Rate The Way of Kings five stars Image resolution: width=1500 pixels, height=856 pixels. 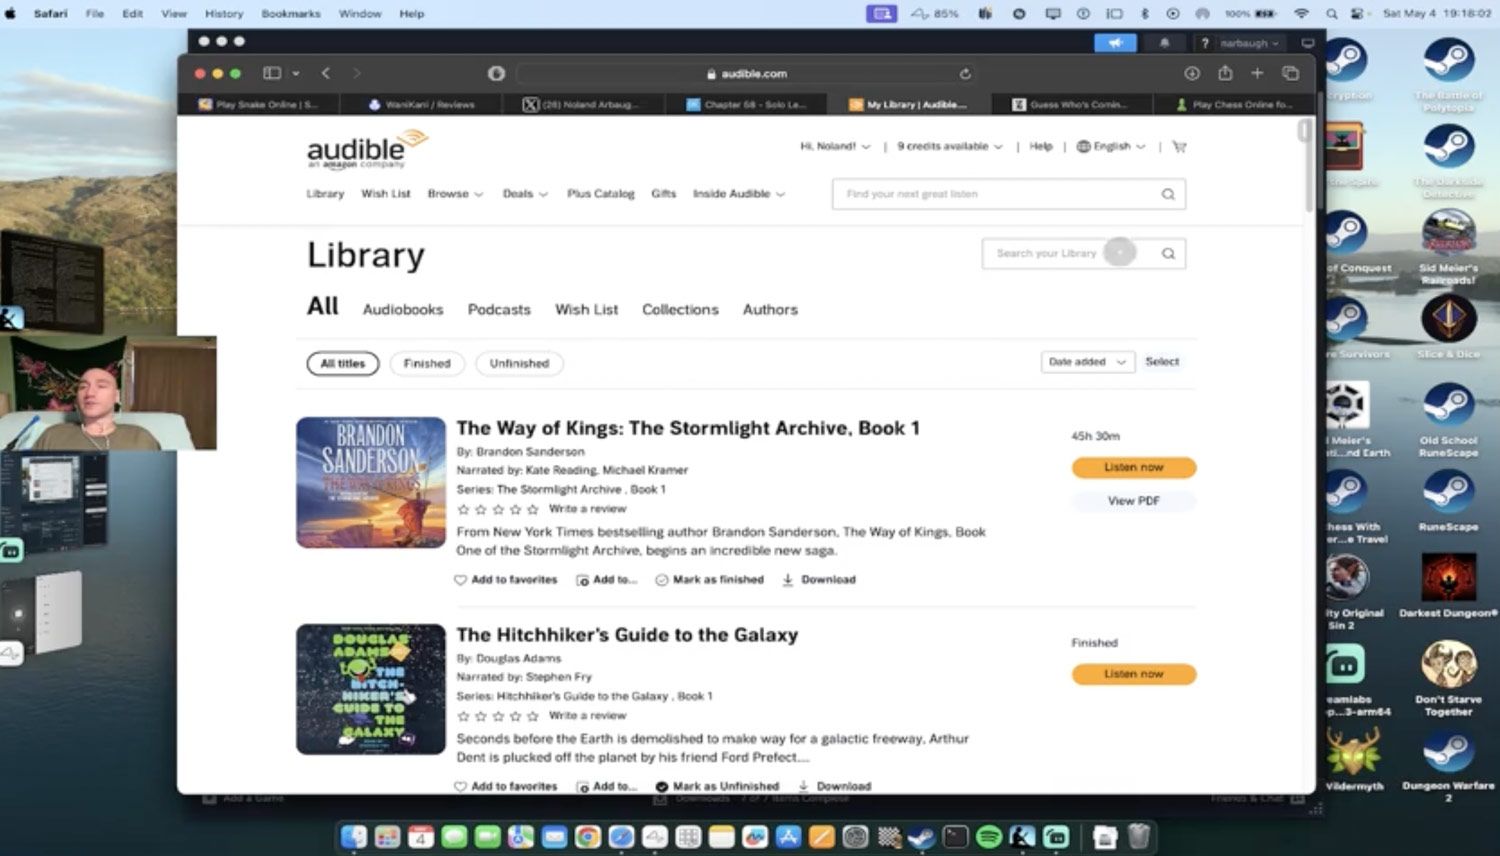click(x=533, y=510)
